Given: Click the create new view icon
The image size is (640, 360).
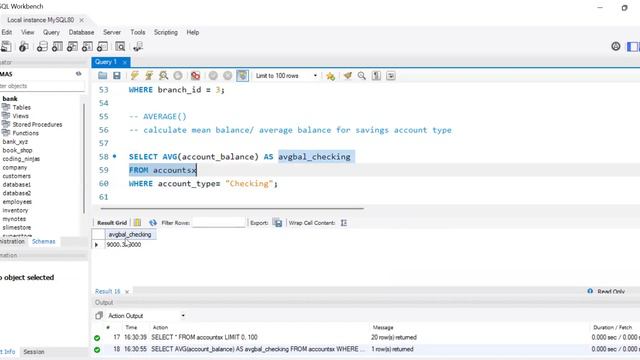Looking at the screenshot, I should click(72, 47).
